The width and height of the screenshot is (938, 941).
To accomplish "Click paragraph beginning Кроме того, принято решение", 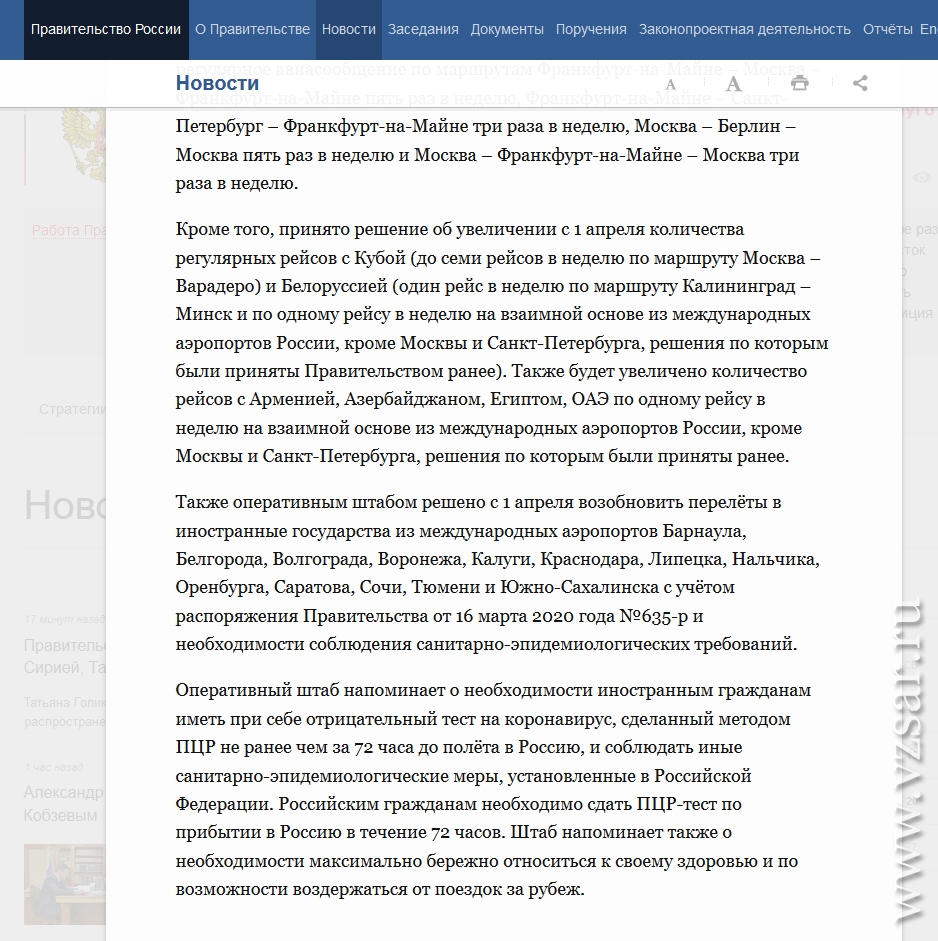I will [x=502, y=343].
